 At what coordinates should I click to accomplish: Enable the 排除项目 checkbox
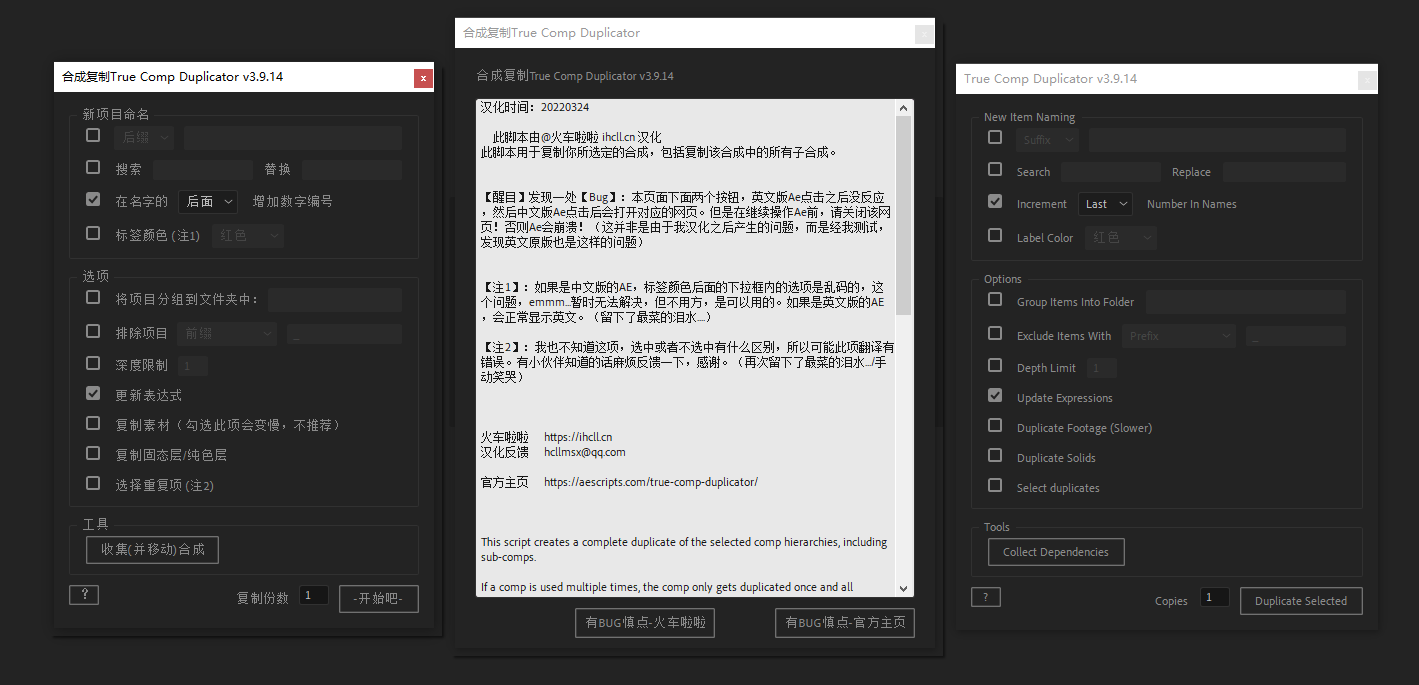[93, 331]
